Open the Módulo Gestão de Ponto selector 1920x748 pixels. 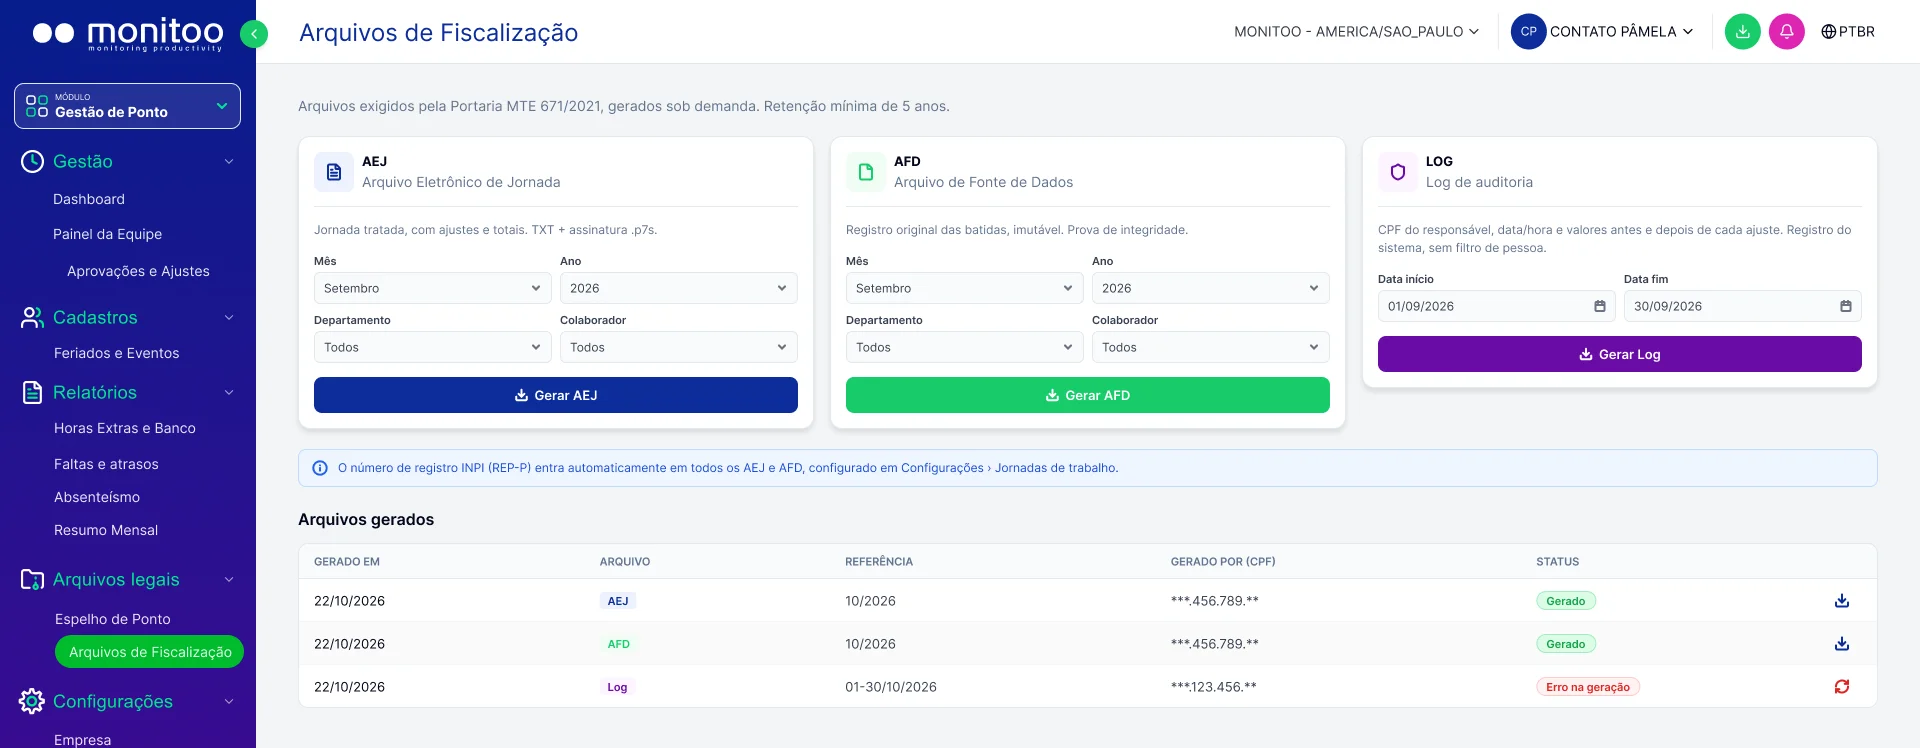pos(127,106)
